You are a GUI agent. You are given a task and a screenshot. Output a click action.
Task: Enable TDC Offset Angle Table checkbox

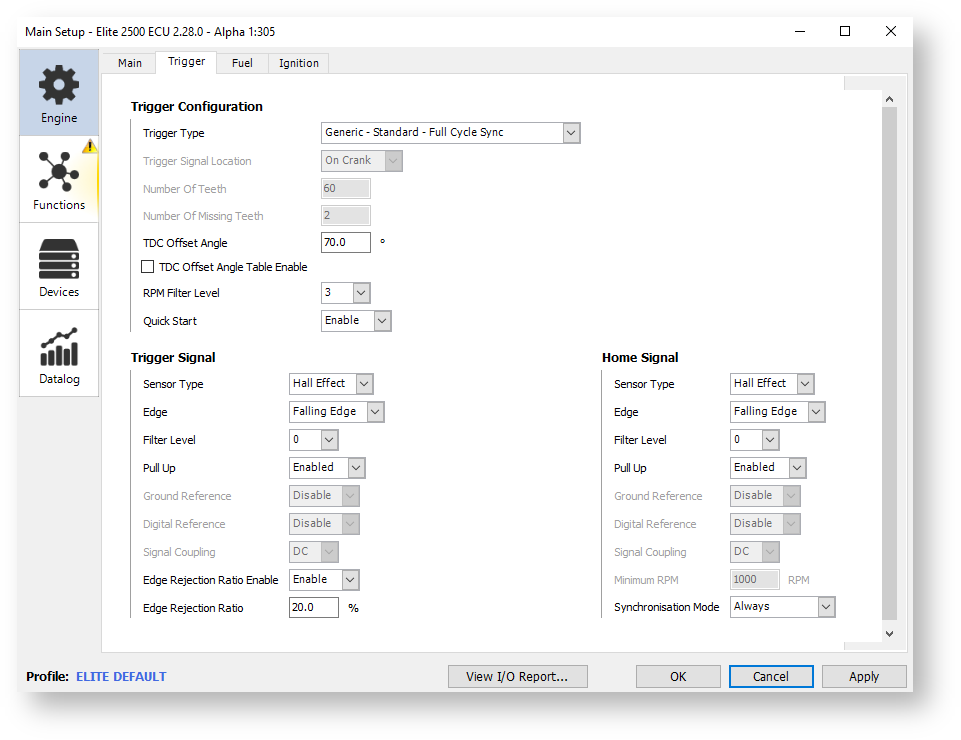click(147, 267)
